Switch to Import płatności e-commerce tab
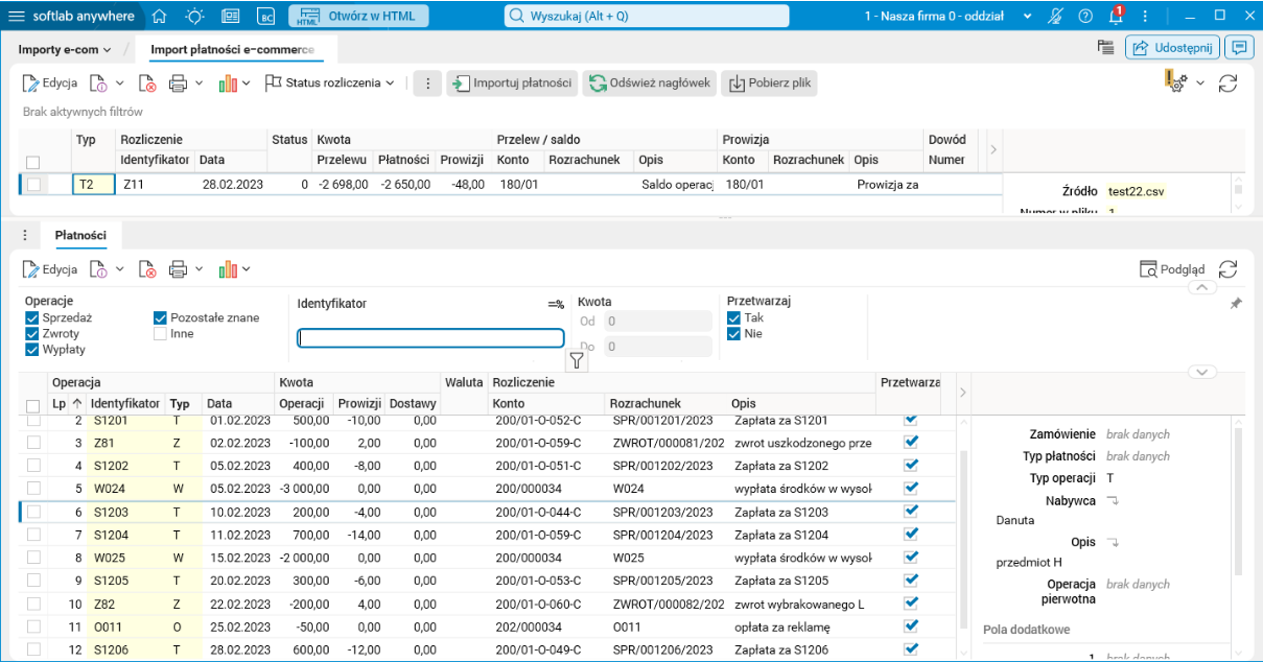This screenshot has width=1263, height=662. tap(232, 49)
